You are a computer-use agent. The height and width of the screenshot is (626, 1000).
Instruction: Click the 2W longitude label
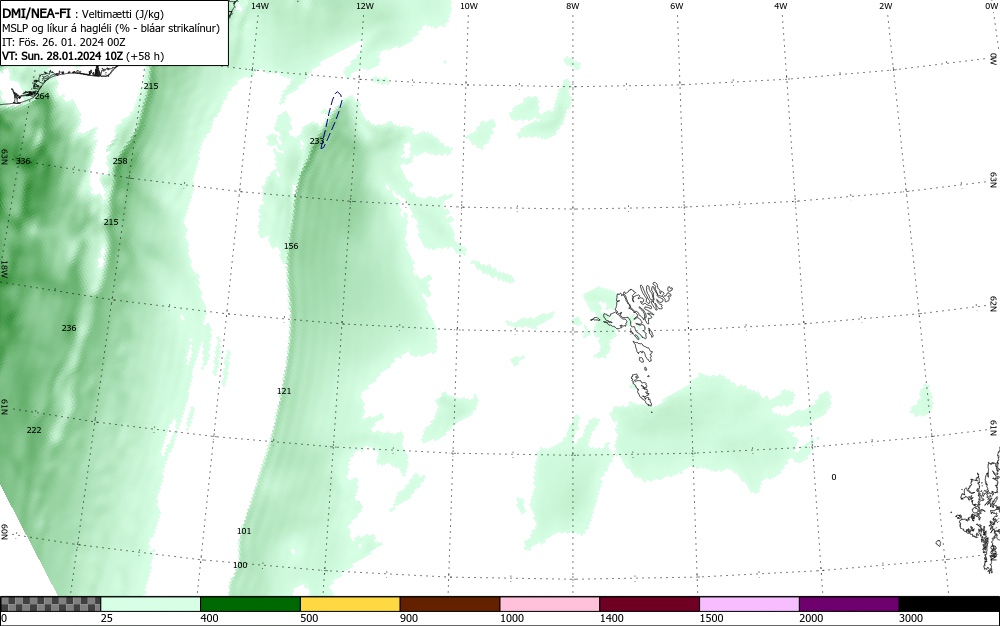point(885,6)
